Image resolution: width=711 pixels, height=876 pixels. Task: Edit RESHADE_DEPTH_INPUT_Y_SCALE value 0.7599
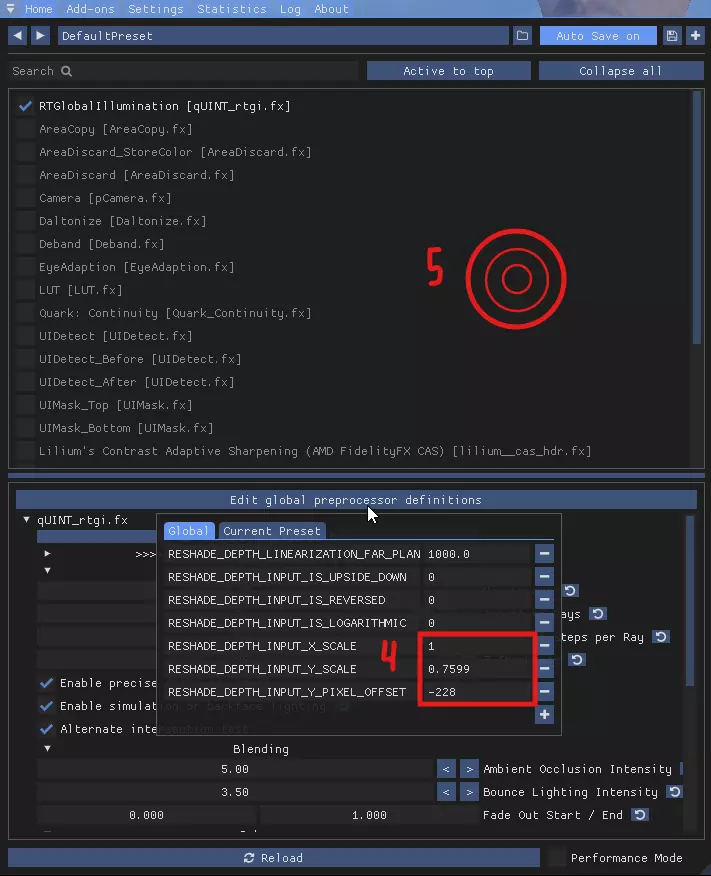coord(477,669)
